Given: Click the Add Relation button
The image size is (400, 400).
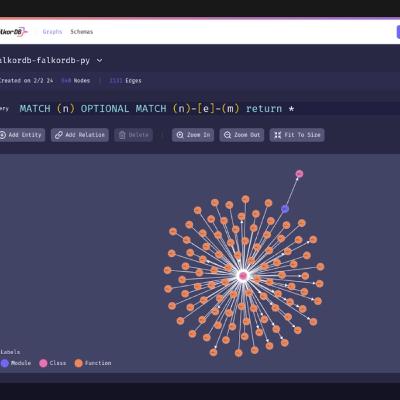Looking at the screenshot, I should (x=80, y=135).
